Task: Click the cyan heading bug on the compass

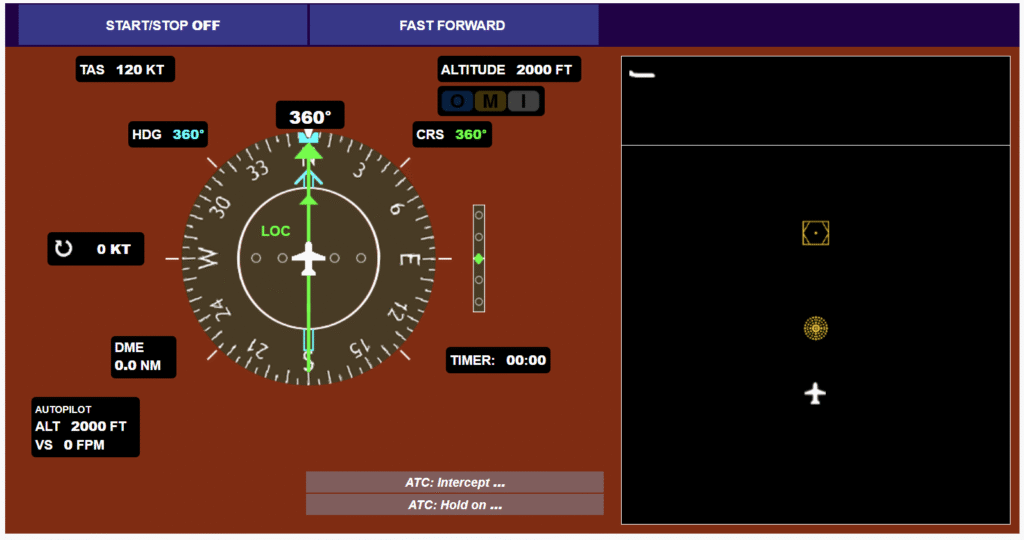Action: [x=309, y=179]
